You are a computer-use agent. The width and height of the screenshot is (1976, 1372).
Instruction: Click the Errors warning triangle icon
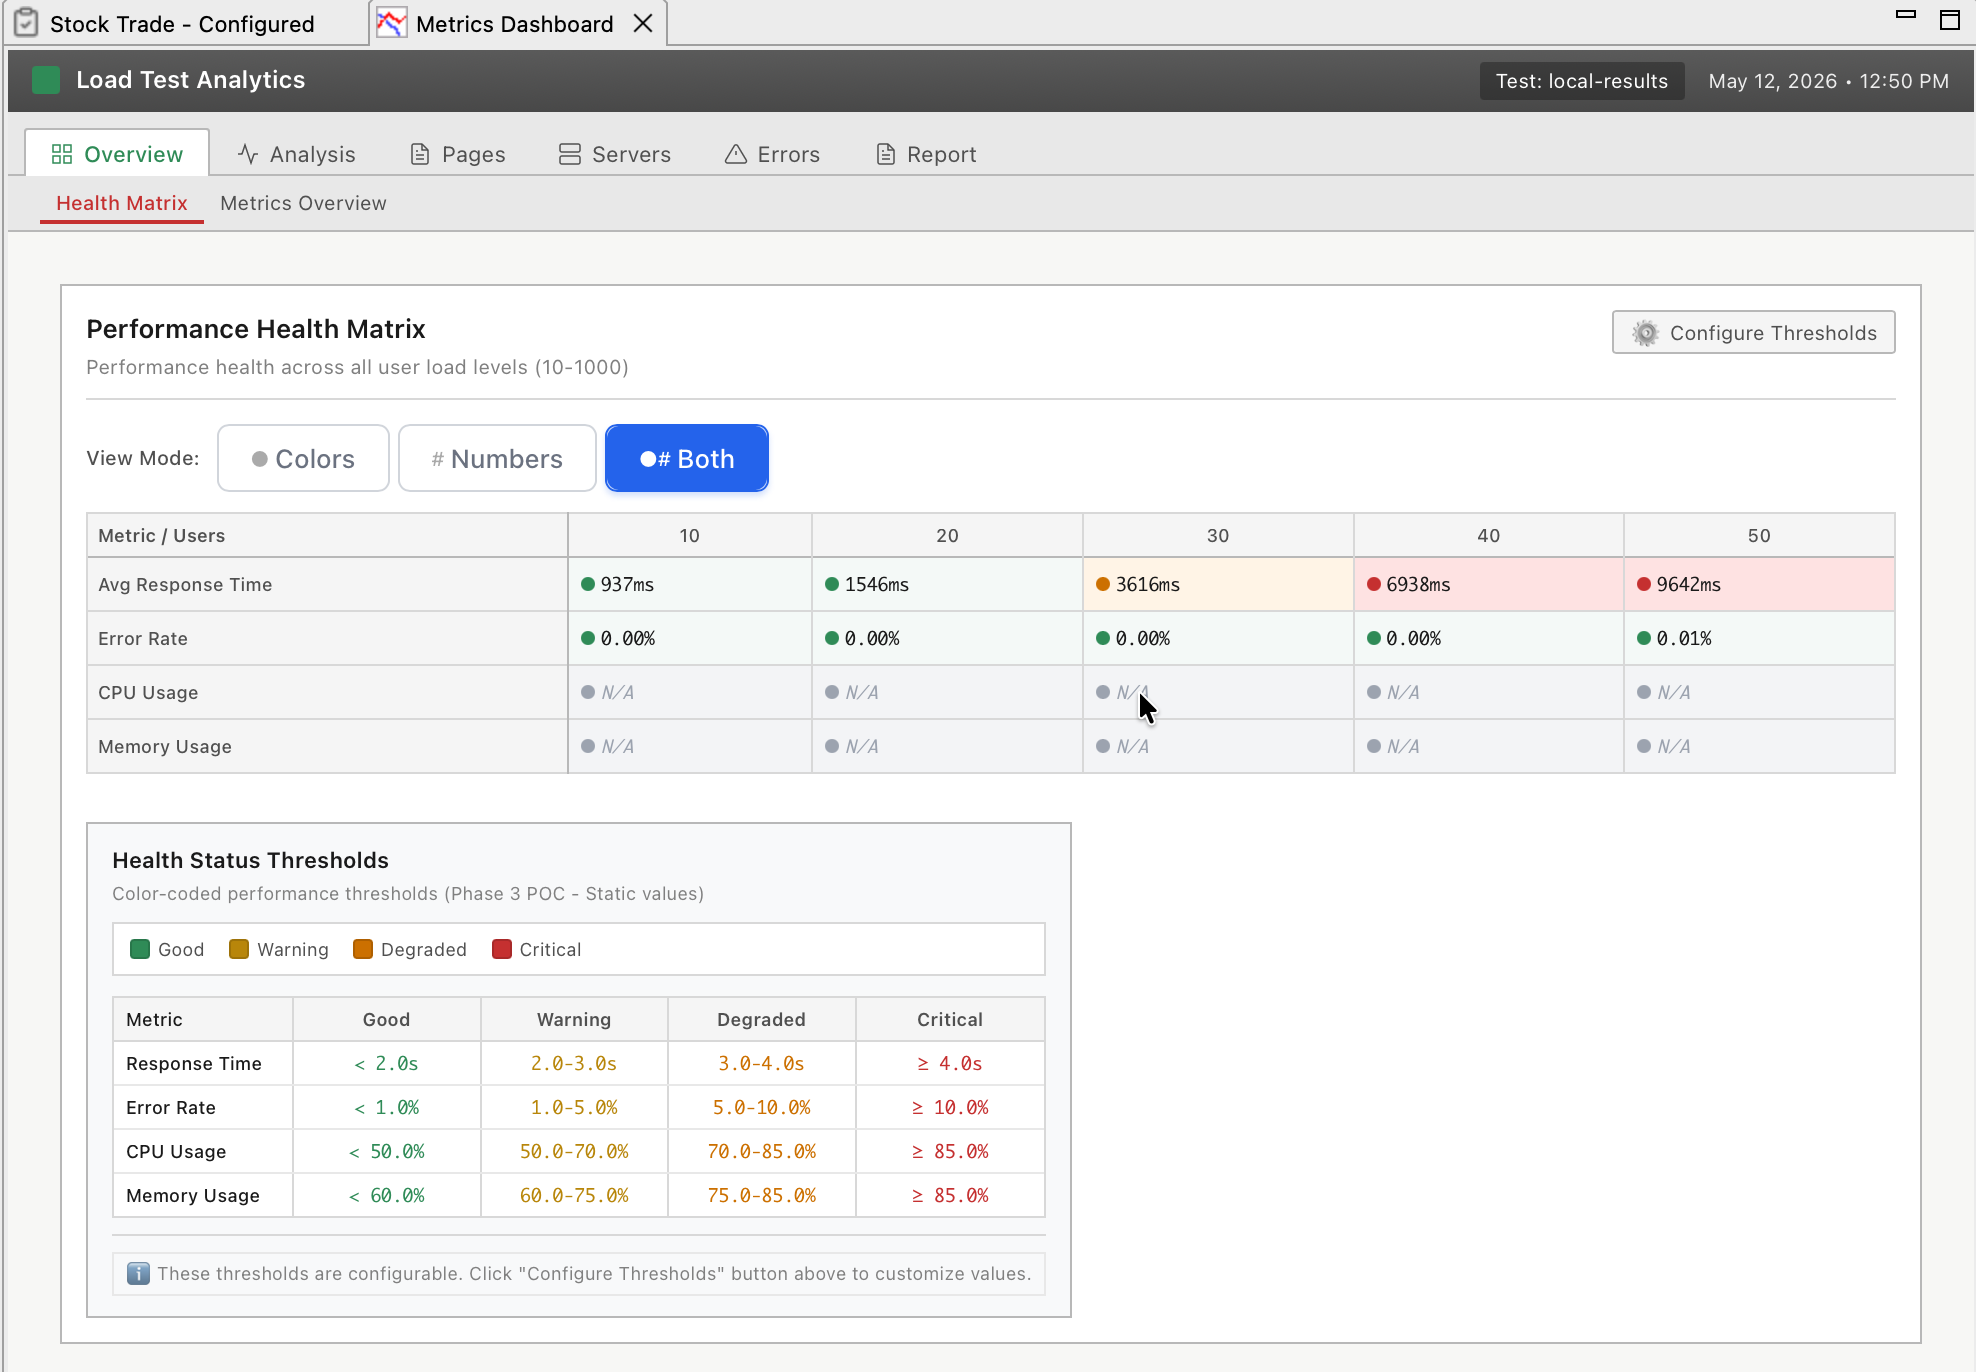[736, 154]
